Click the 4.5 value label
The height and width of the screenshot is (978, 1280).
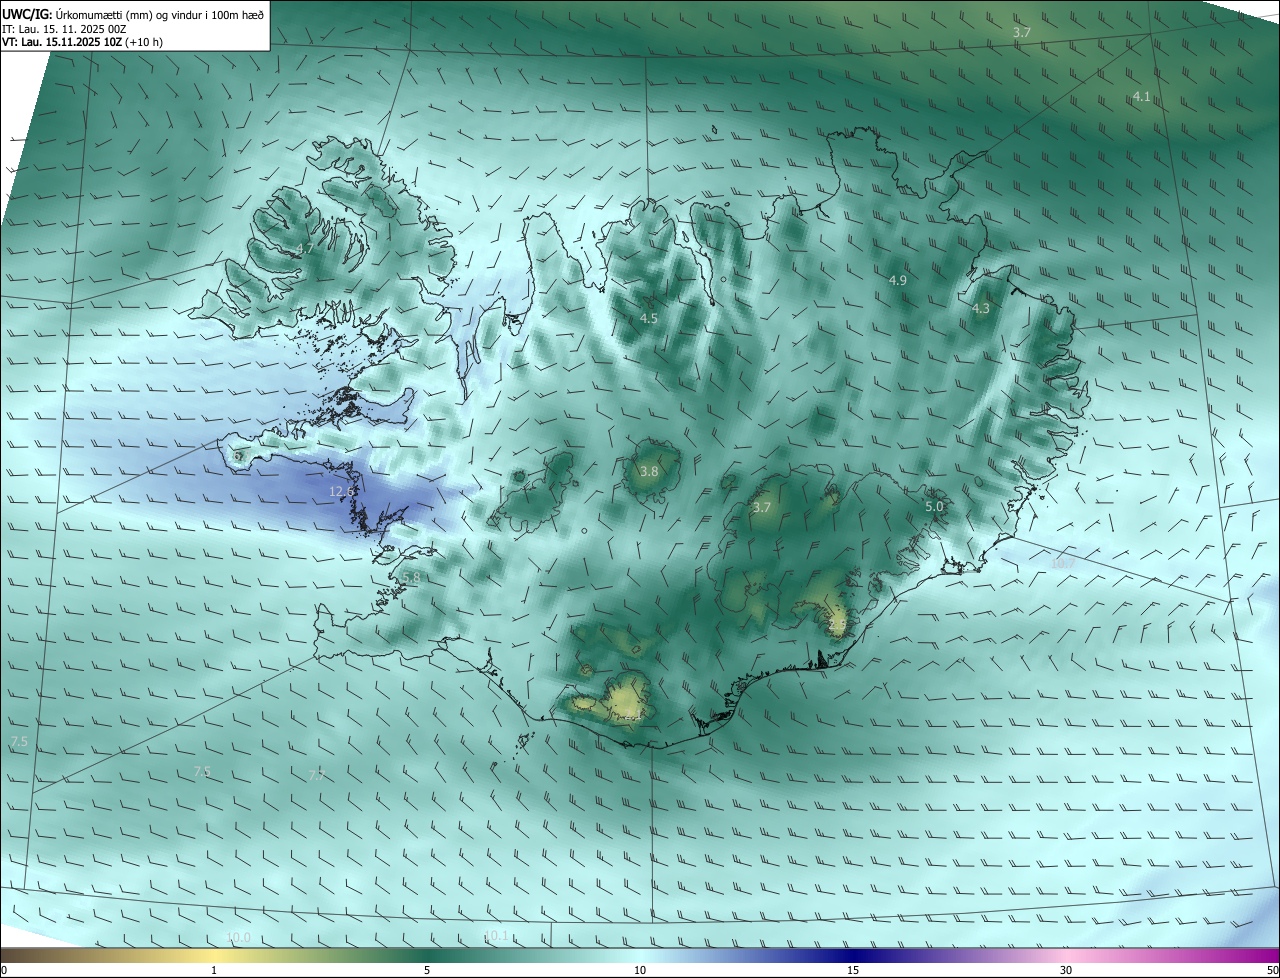pyautogui.click(x=649, y=318)
